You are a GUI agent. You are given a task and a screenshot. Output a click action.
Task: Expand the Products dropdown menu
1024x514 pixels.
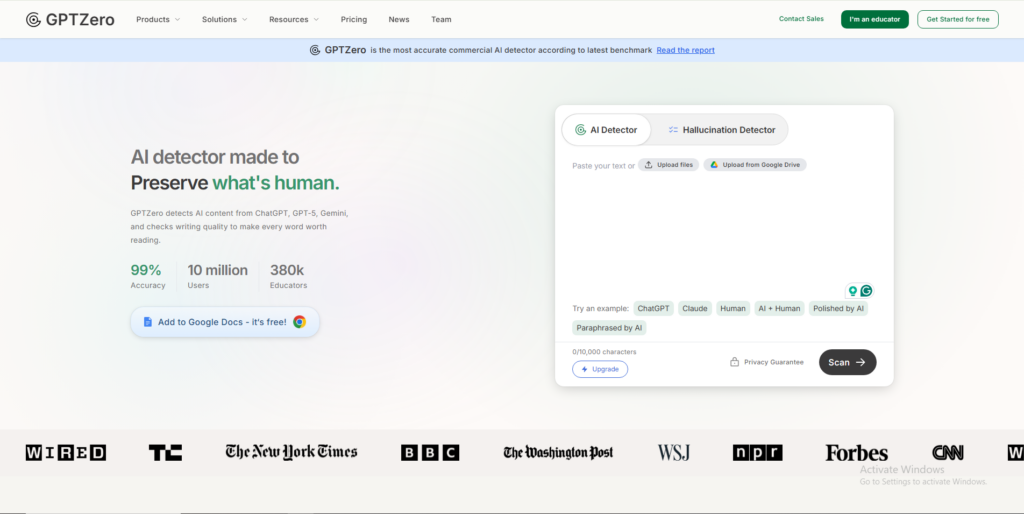pyautogui.click(x=158, y=19)
